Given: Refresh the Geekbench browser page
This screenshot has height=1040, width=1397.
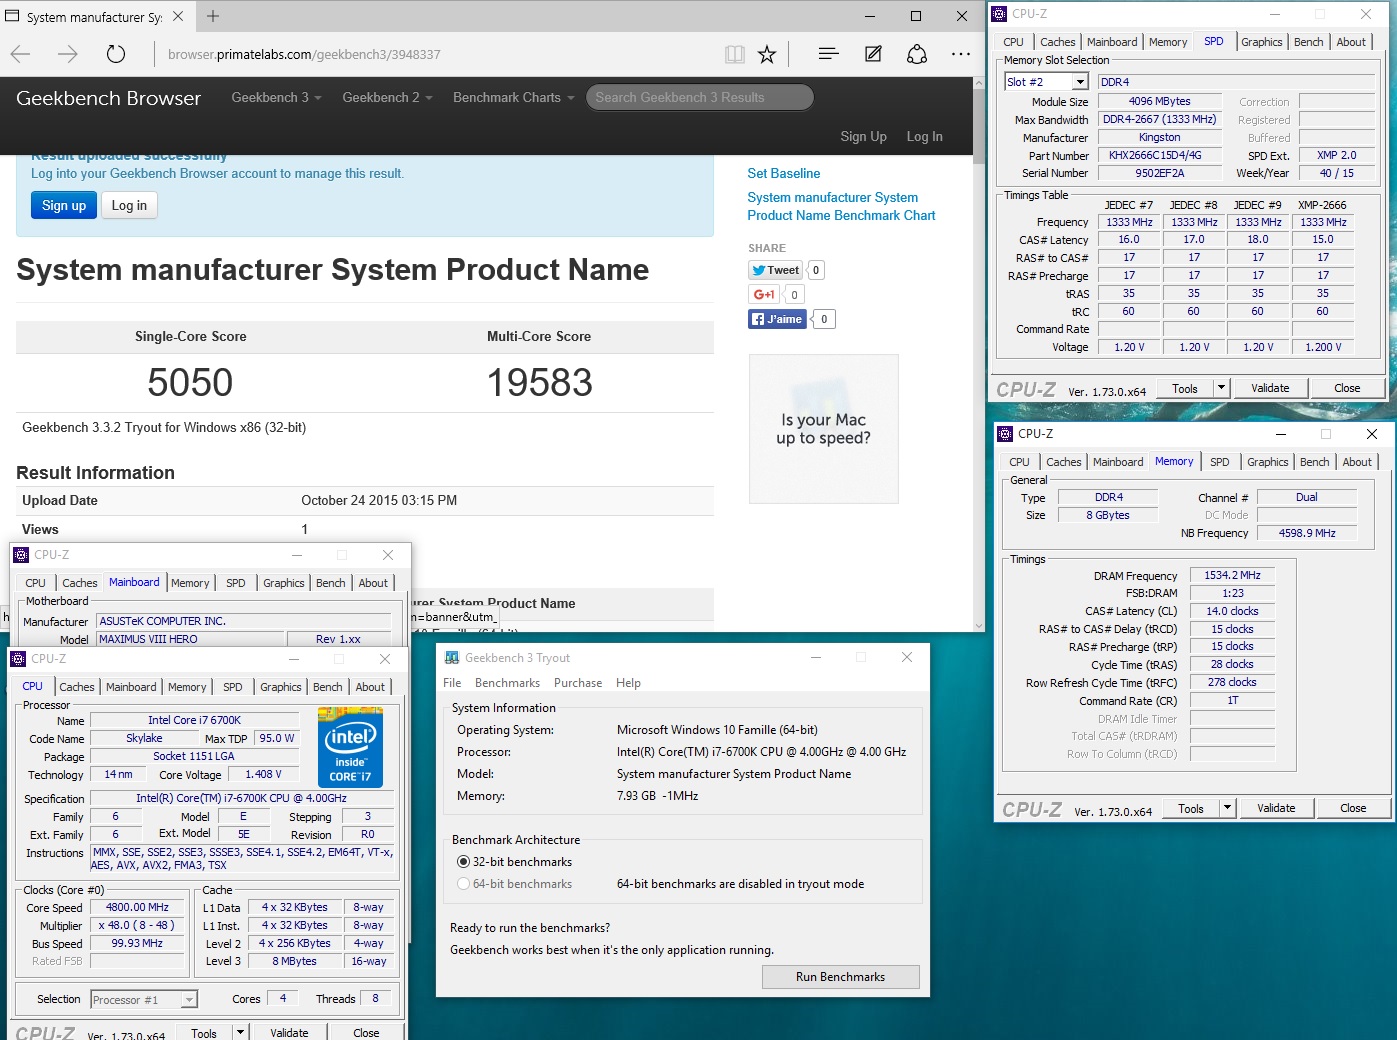Looking at the screenshot, I should pos(116,54).
